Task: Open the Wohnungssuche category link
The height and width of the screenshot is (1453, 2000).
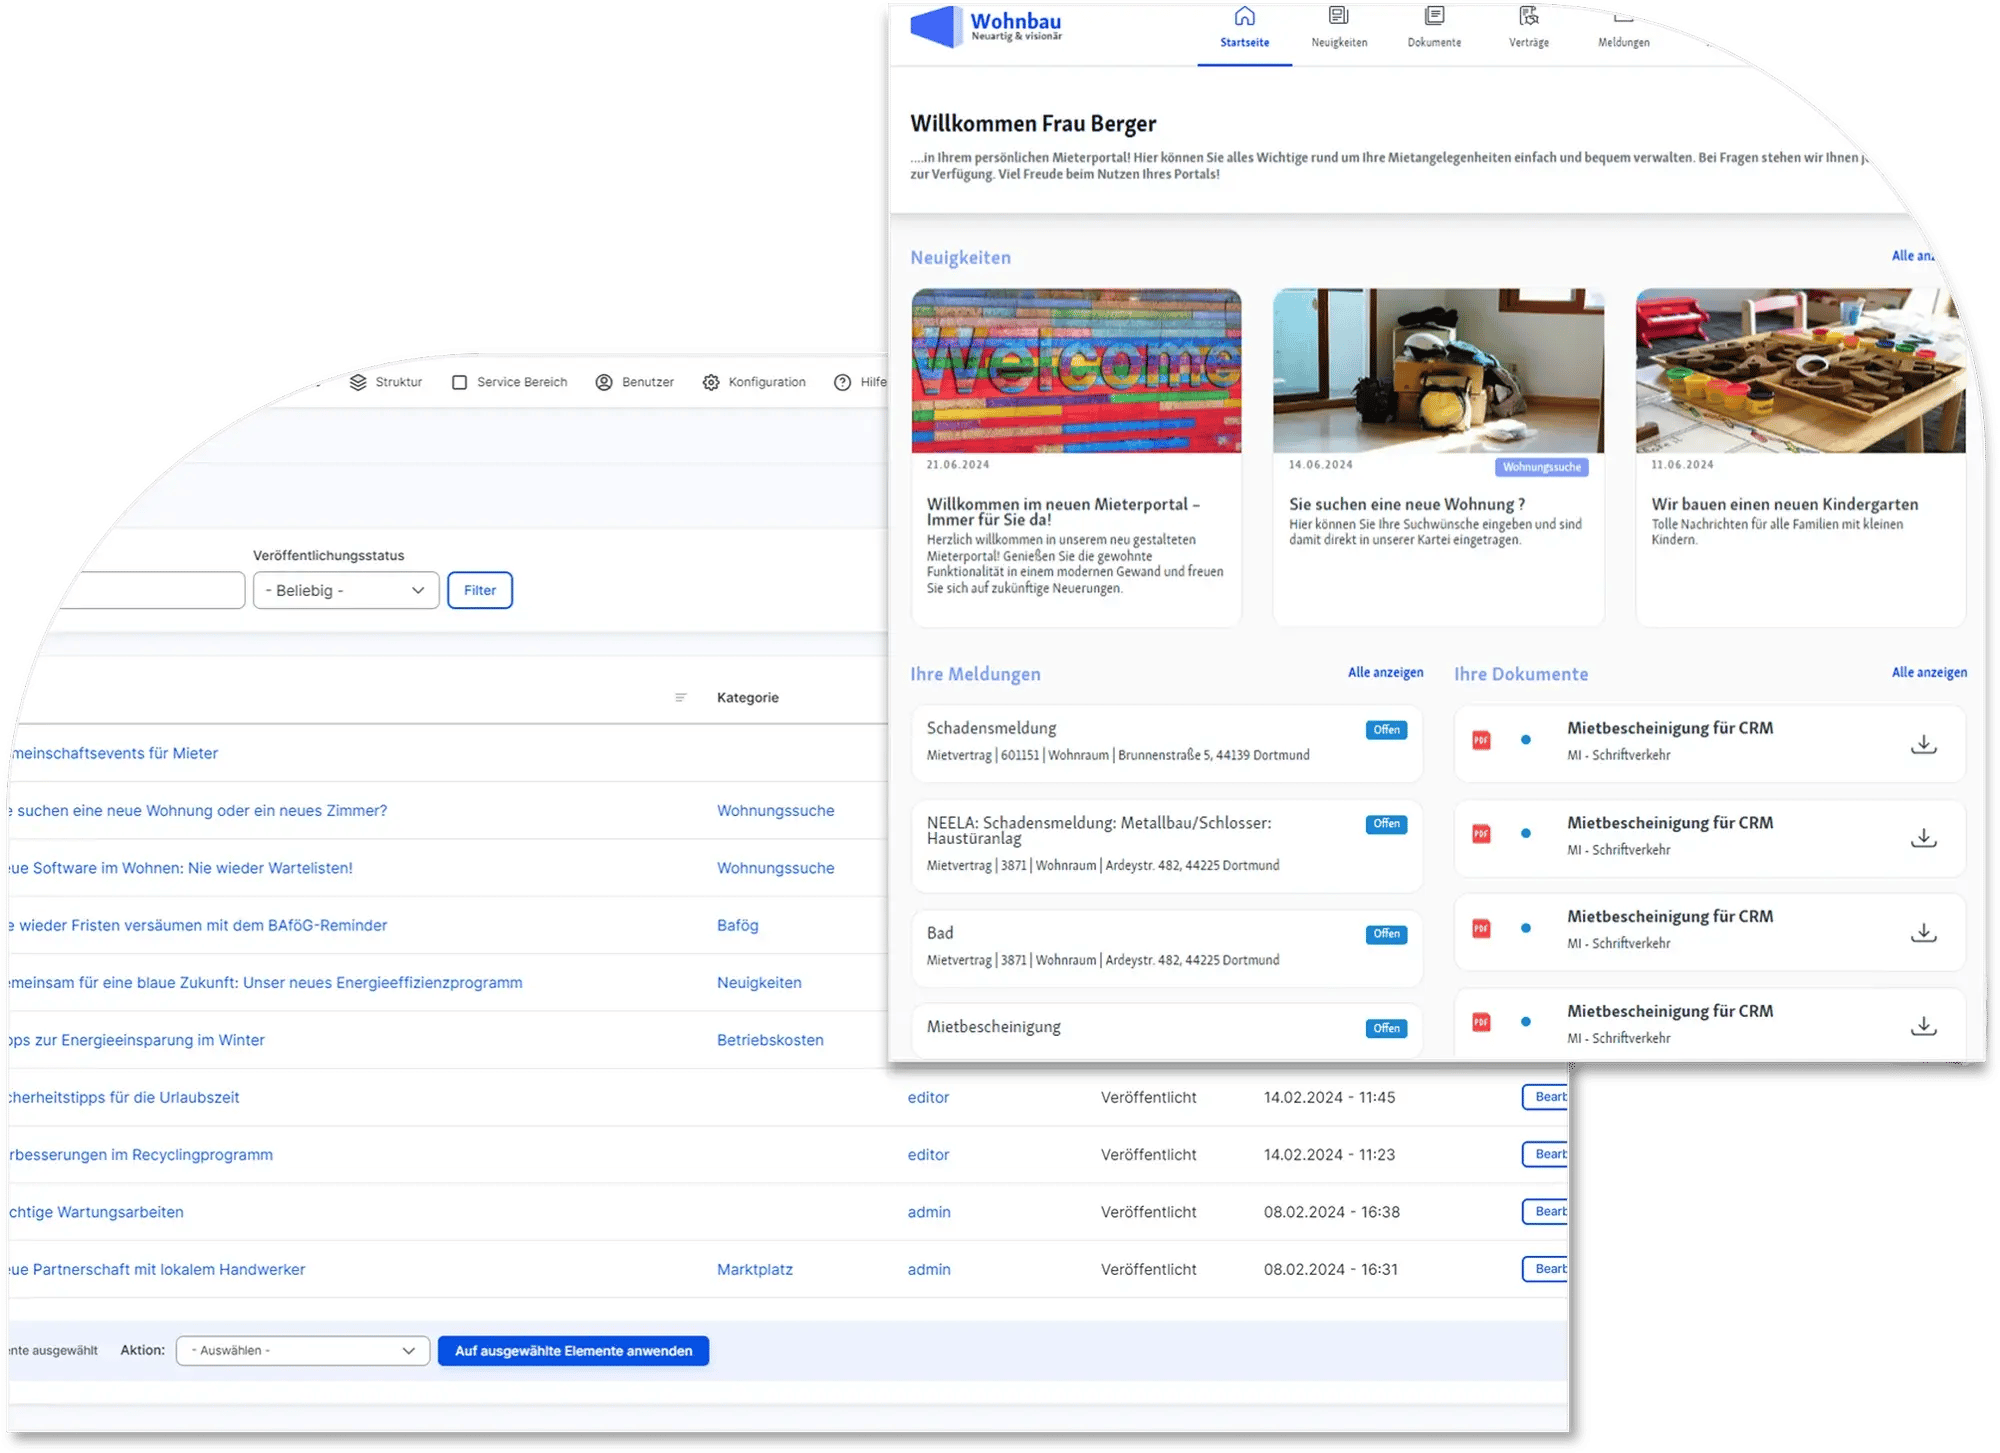Action: [x=775, y=810]
